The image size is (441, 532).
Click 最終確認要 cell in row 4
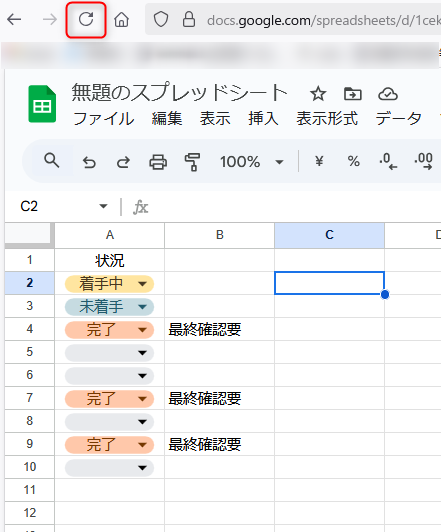click(219, 329)
